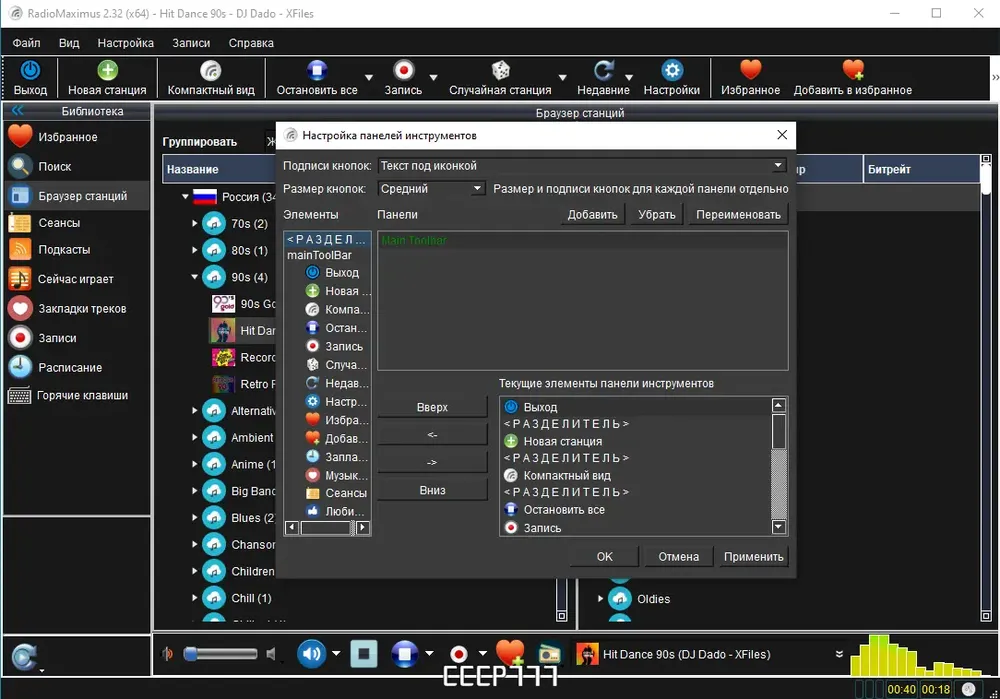The height and width of the screenshot is (699, 1000).
Task: Select Сеансы item in Элементы list
Action: pyautogui.click(x=337, y=493)
